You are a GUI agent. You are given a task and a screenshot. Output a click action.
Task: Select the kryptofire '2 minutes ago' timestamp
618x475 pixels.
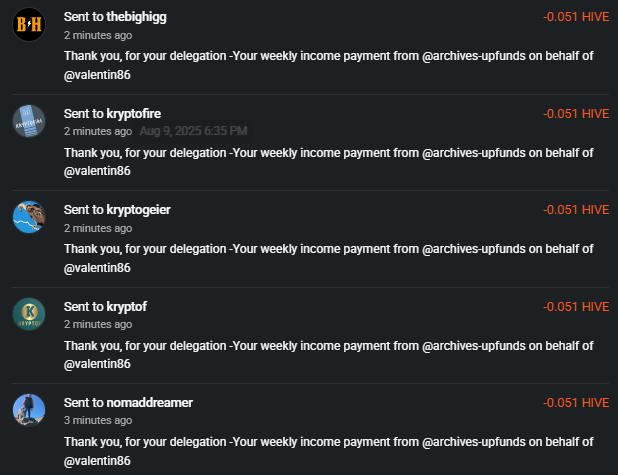point(98,131)
